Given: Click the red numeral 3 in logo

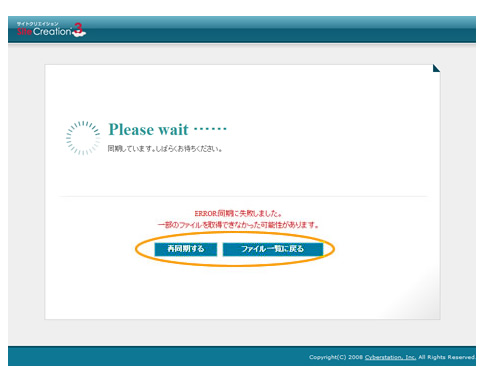Looking at the screenshot, I should pos(78,28).
